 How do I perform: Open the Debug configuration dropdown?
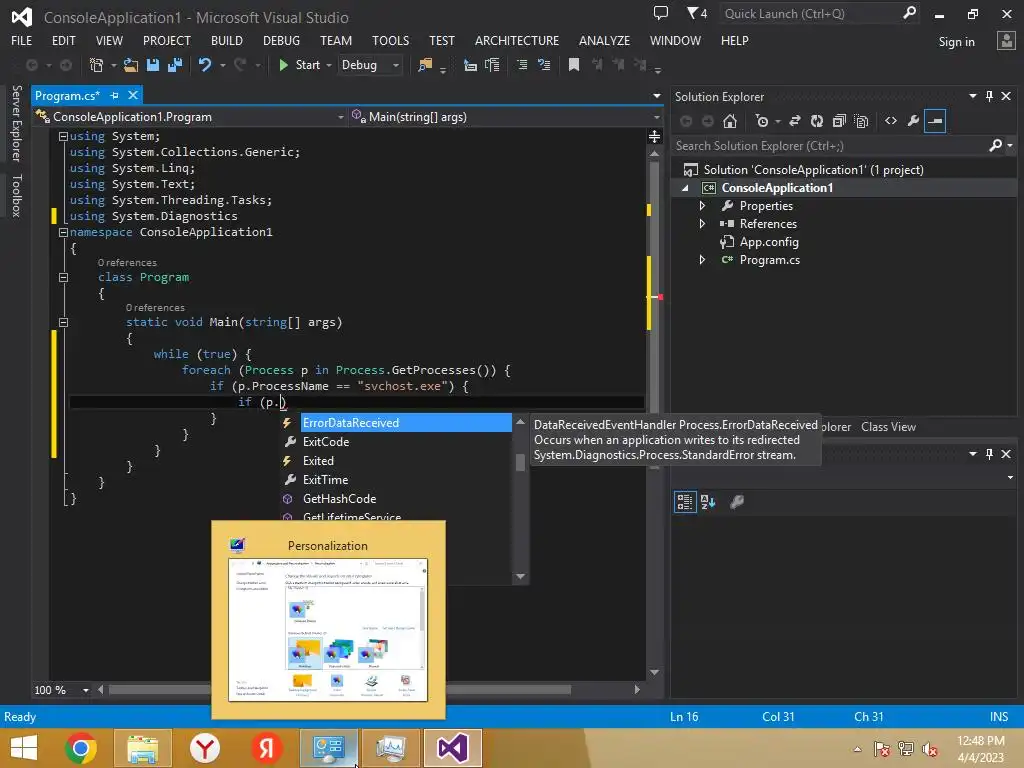click(x=370, y=65)
